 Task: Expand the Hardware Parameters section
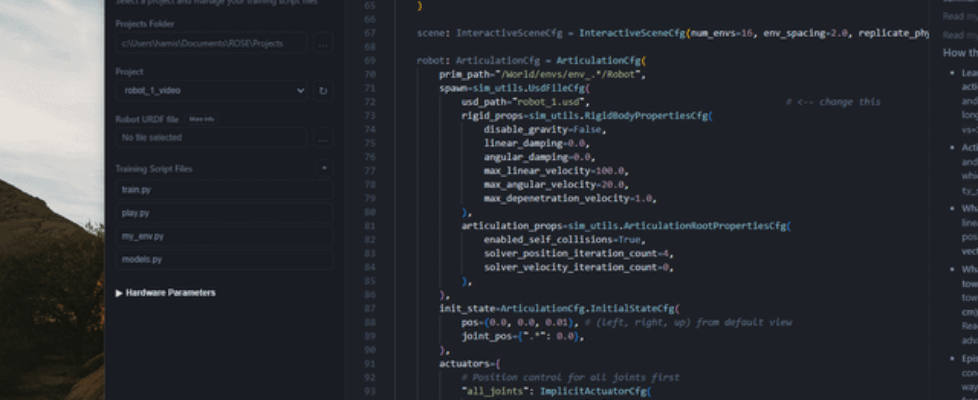point(166,293)
